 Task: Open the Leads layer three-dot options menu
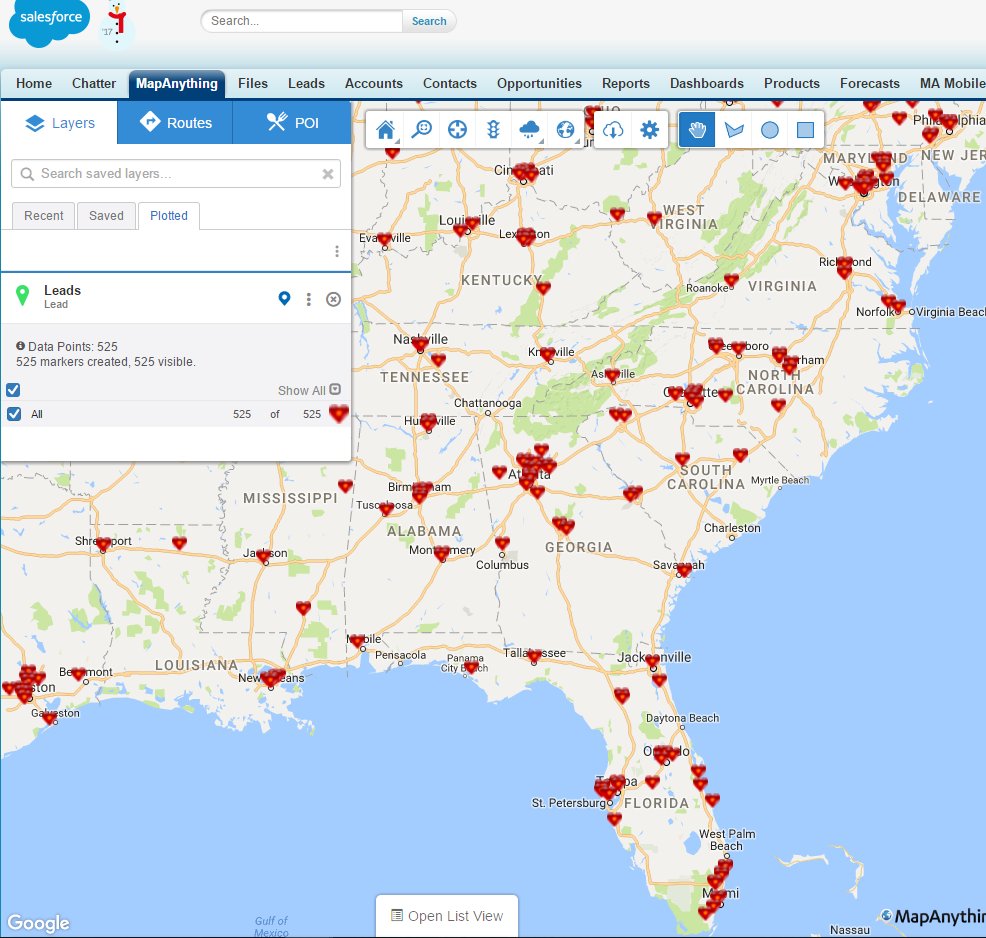click(308, 299)
